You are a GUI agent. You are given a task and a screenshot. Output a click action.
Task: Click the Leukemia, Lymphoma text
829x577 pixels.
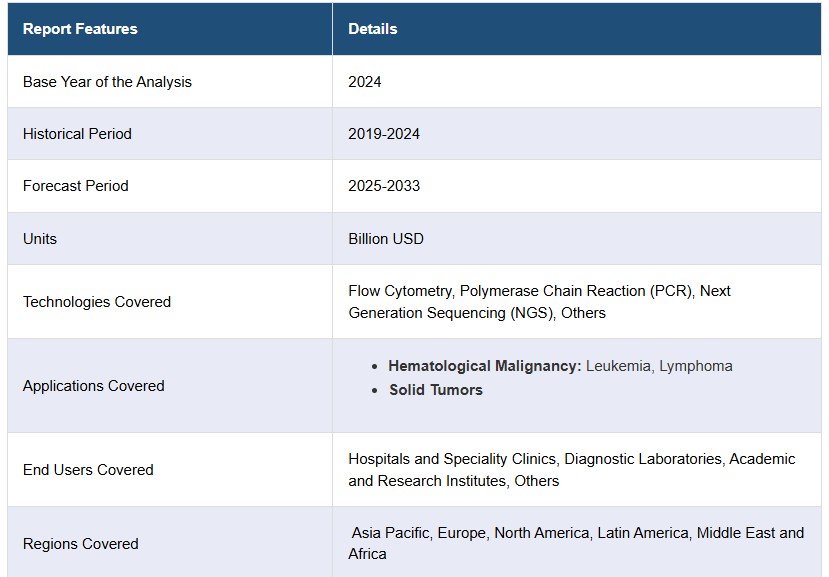pyautogui.click(x=659, y=366)
